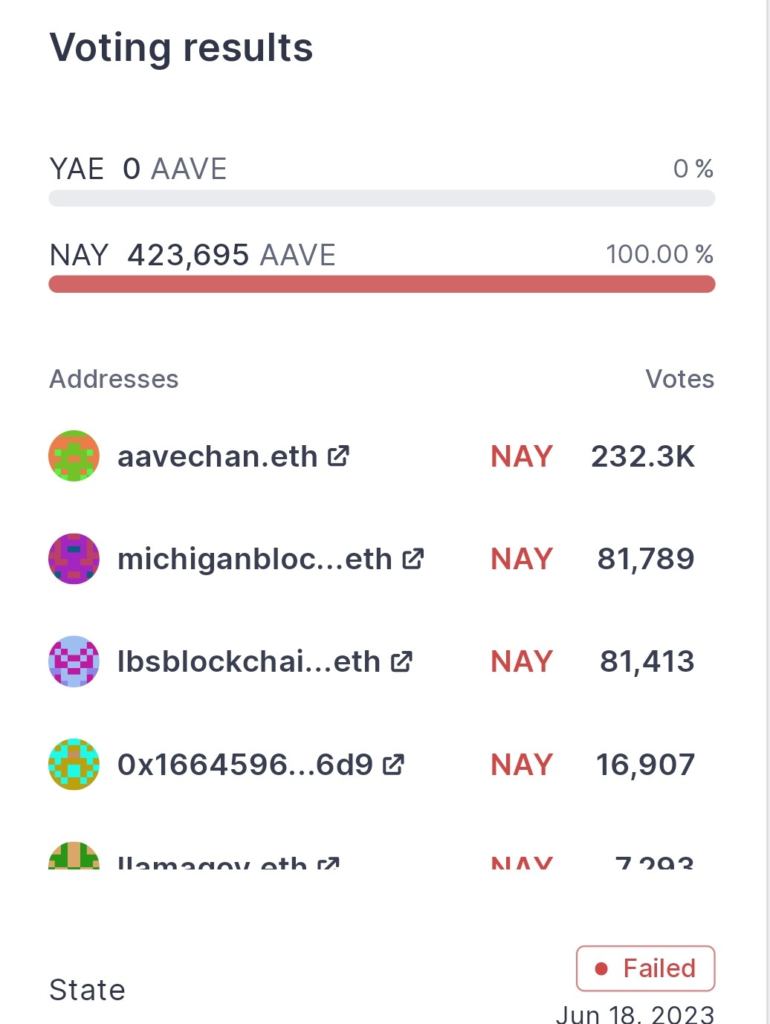Image resolution: width=770 pixels, height=1024 pixels.
Task: Click the empty YAE vote progress bar
Action: [382, 198]
